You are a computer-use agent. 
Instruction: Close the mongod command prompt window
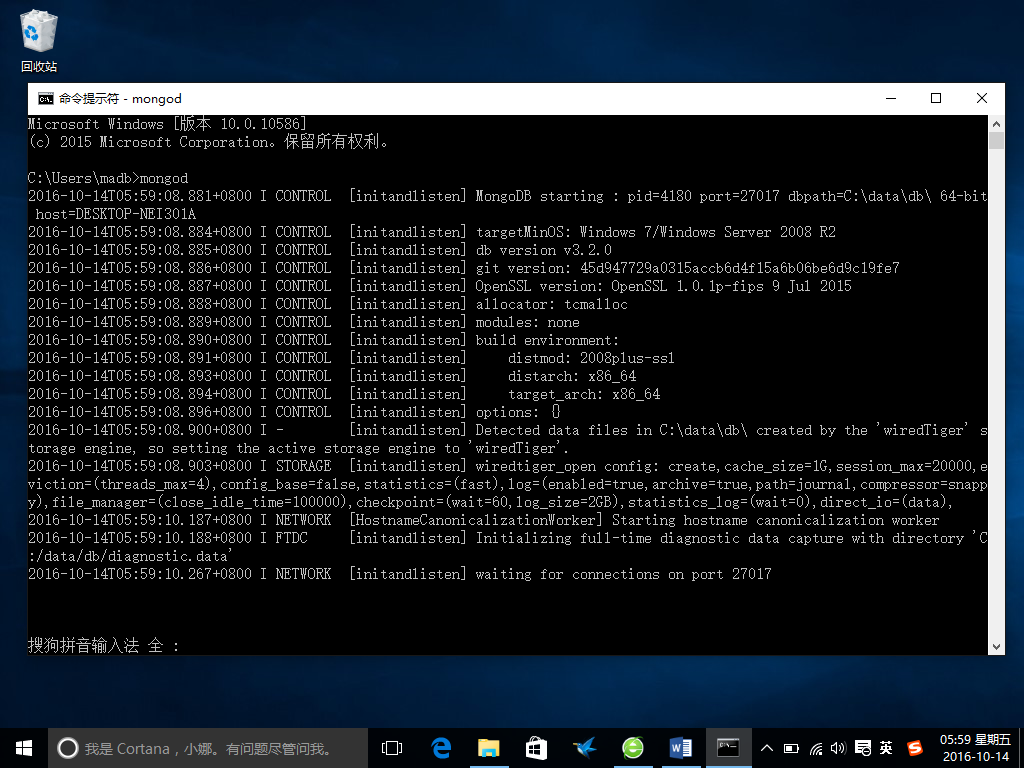coord(982,99)
